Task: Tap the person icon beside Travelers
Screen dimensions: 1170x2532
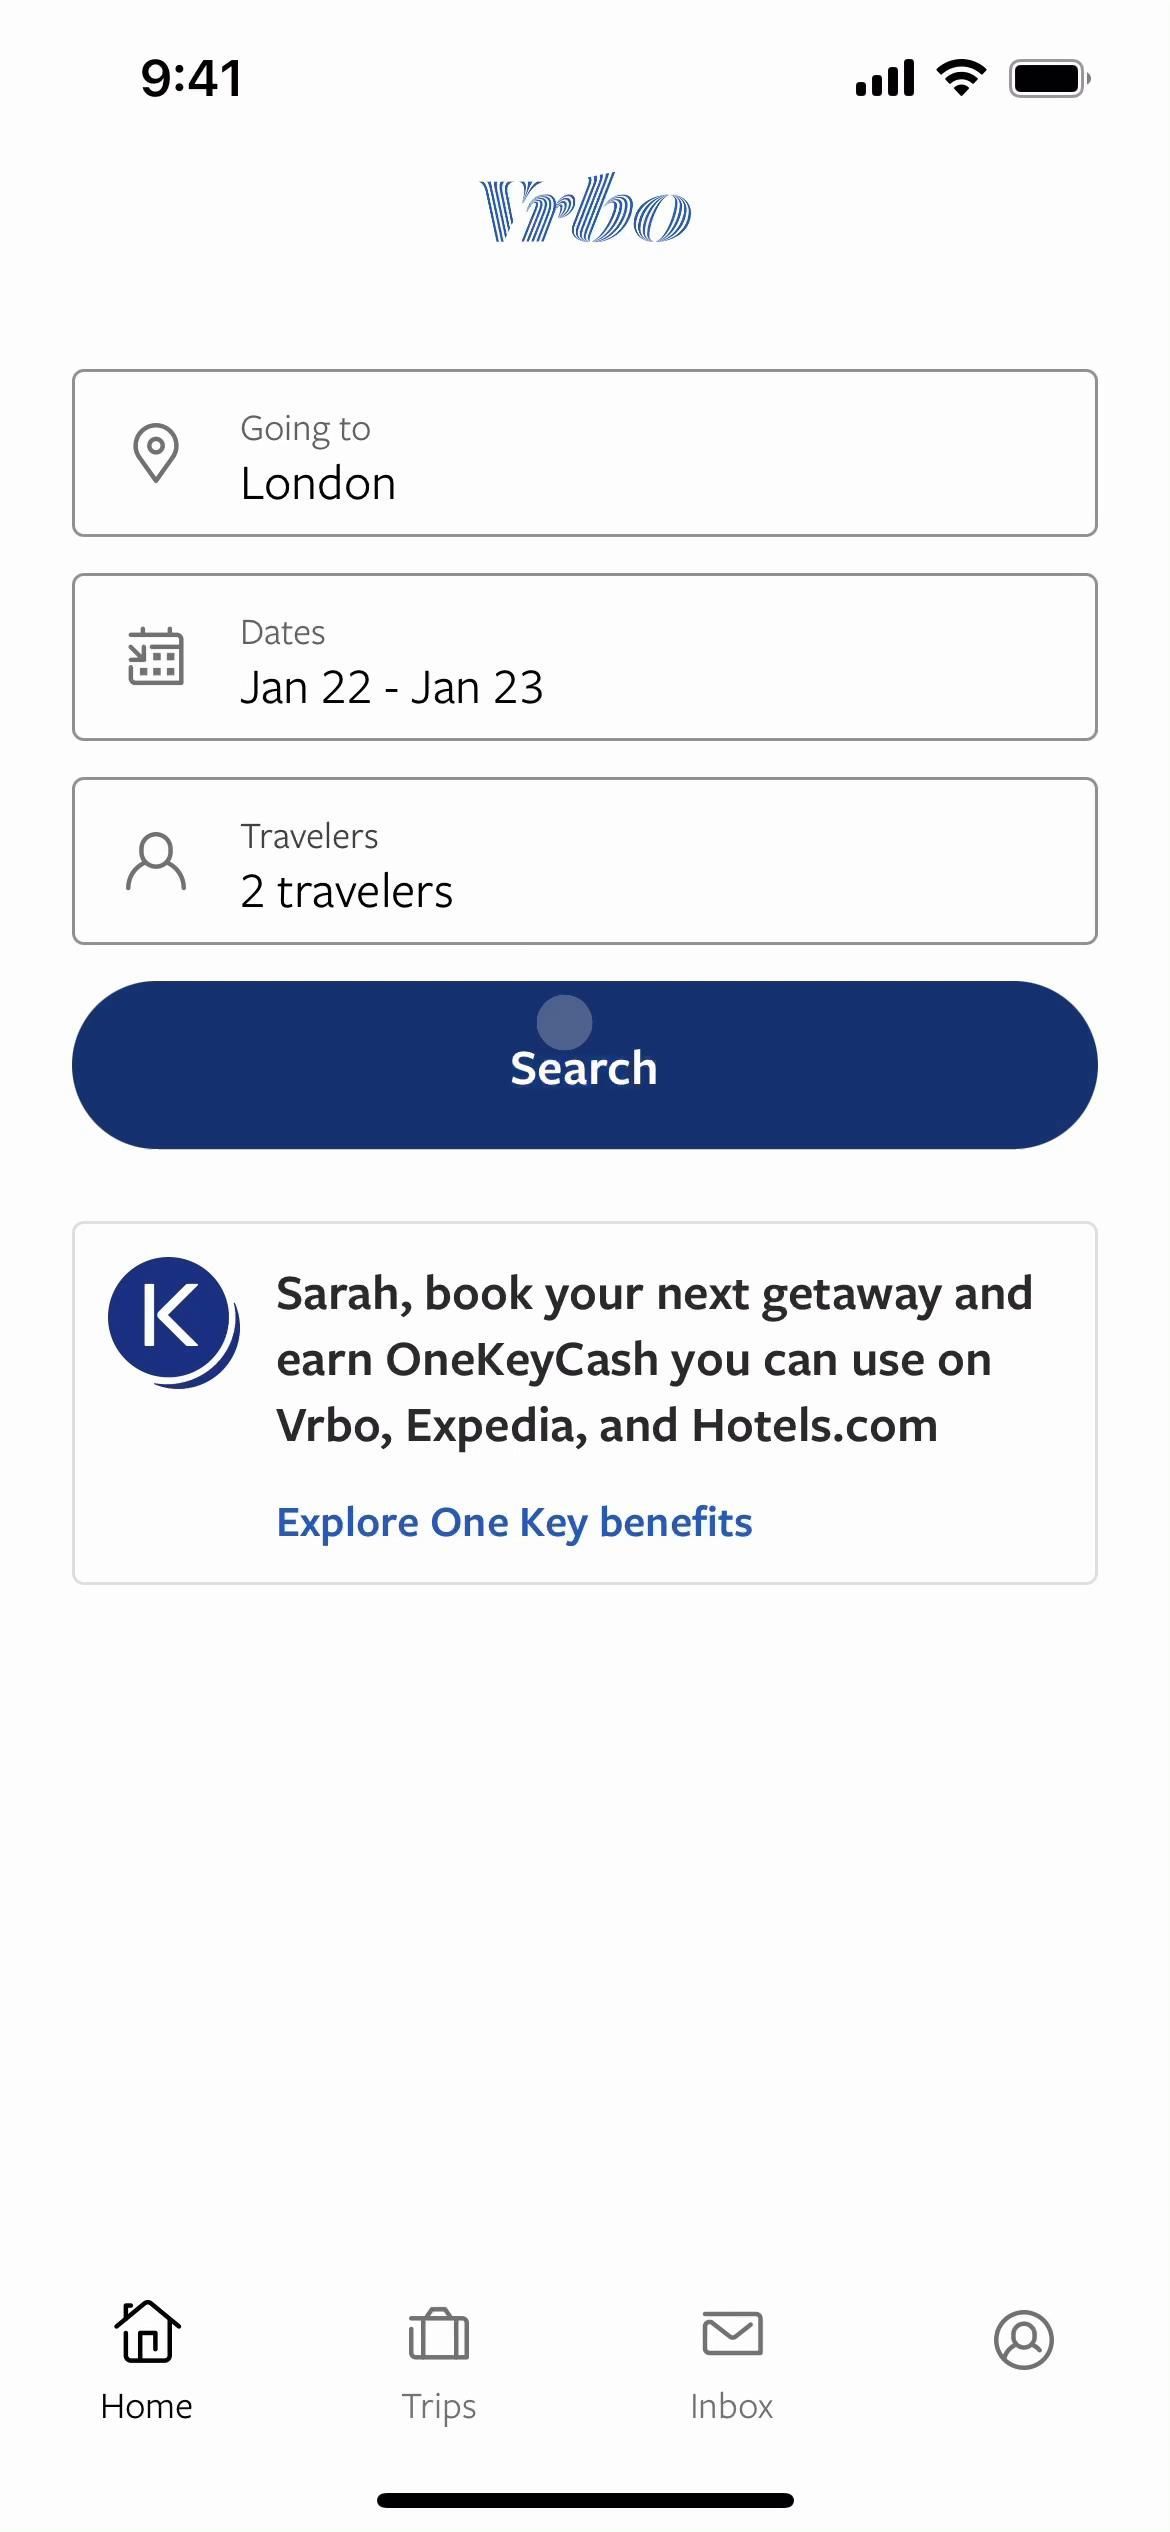Action: pyautogui.click(x=156, y=861)
